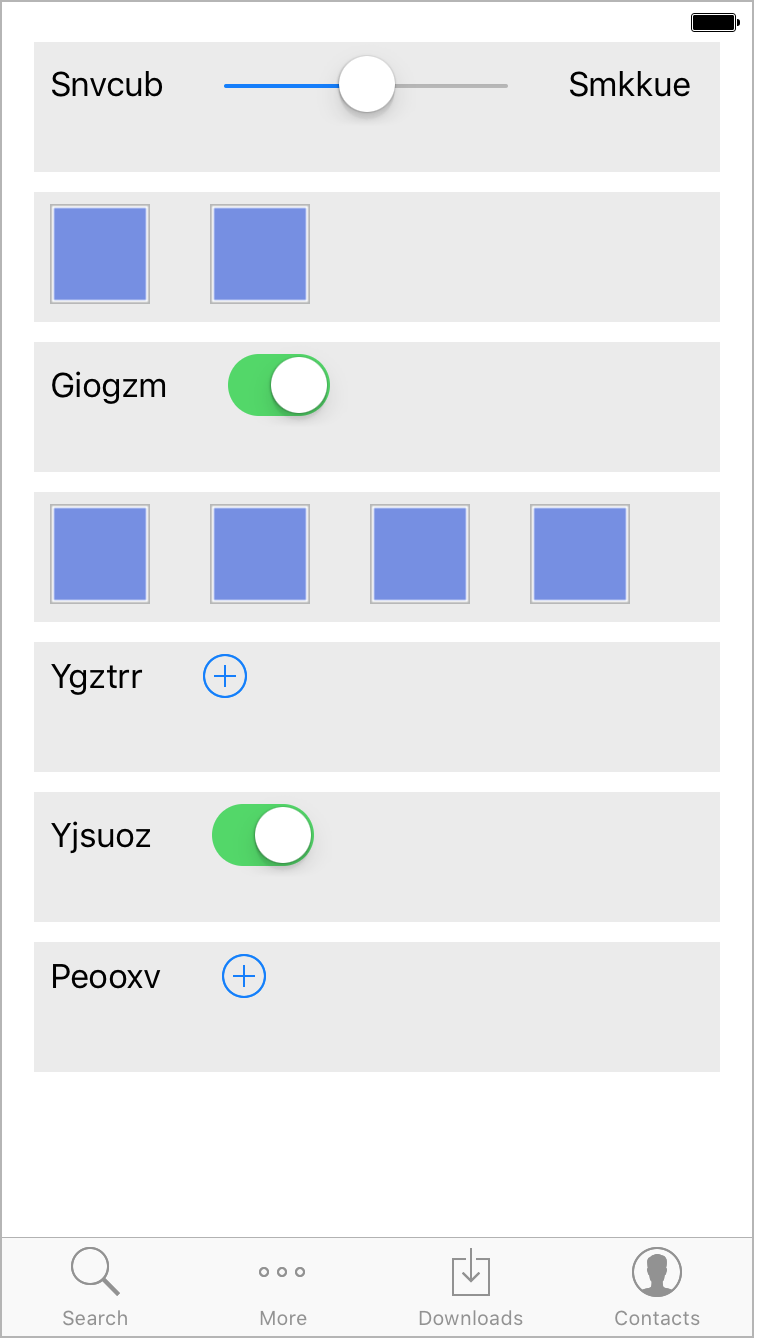The height and width of the screenshot is (1340, 760).
Task: Tap the battery indicator in status bar
Action: click(x=714, y=22)
